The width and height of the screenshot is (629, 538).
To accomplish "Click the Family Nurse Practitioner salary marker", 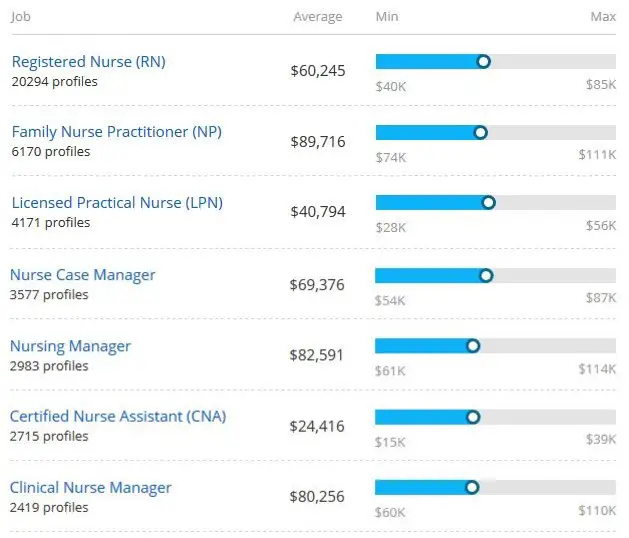I will (x=481, y=132).
